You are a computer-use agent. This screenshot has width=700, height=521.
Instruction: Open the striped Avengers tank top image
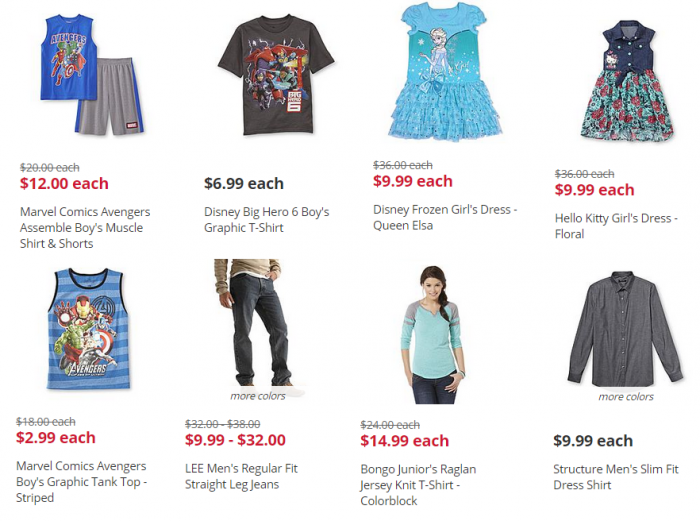[89, 329]
